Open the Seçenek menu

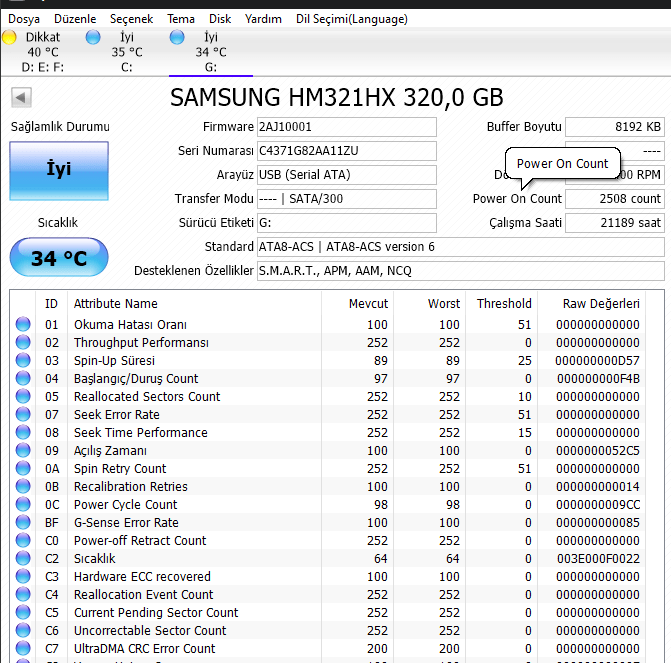[131, 19]
